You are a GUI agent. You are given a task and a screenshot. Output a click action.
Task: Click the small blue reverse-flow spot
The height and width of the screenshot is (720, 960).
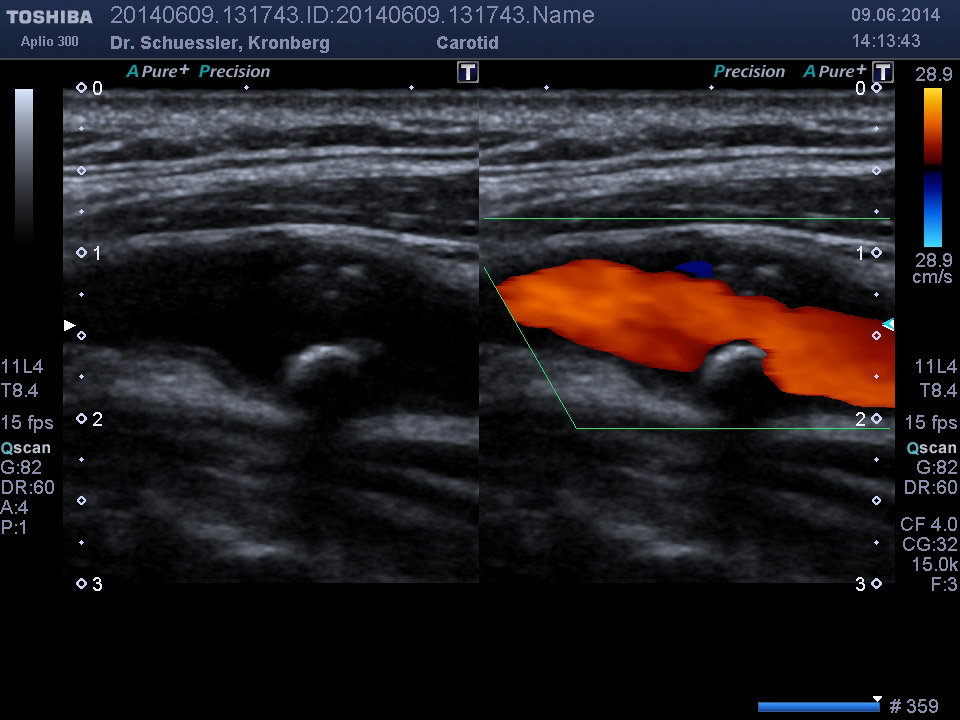coord(694,269)
